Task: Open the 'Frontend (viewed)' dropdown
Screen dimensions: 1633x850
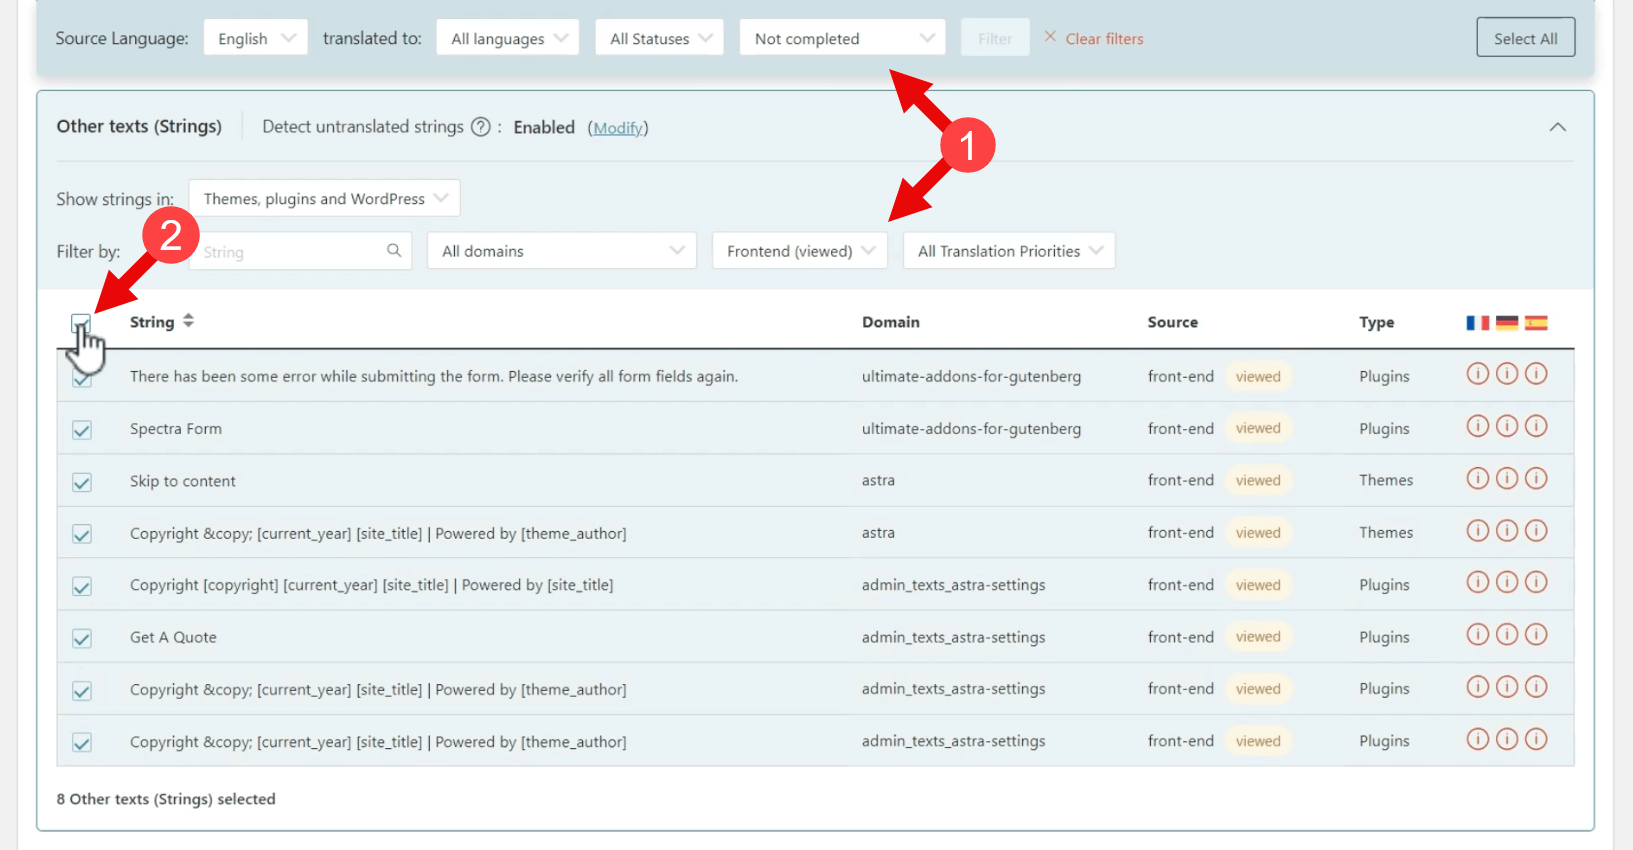Action: [x=799, y=250]
